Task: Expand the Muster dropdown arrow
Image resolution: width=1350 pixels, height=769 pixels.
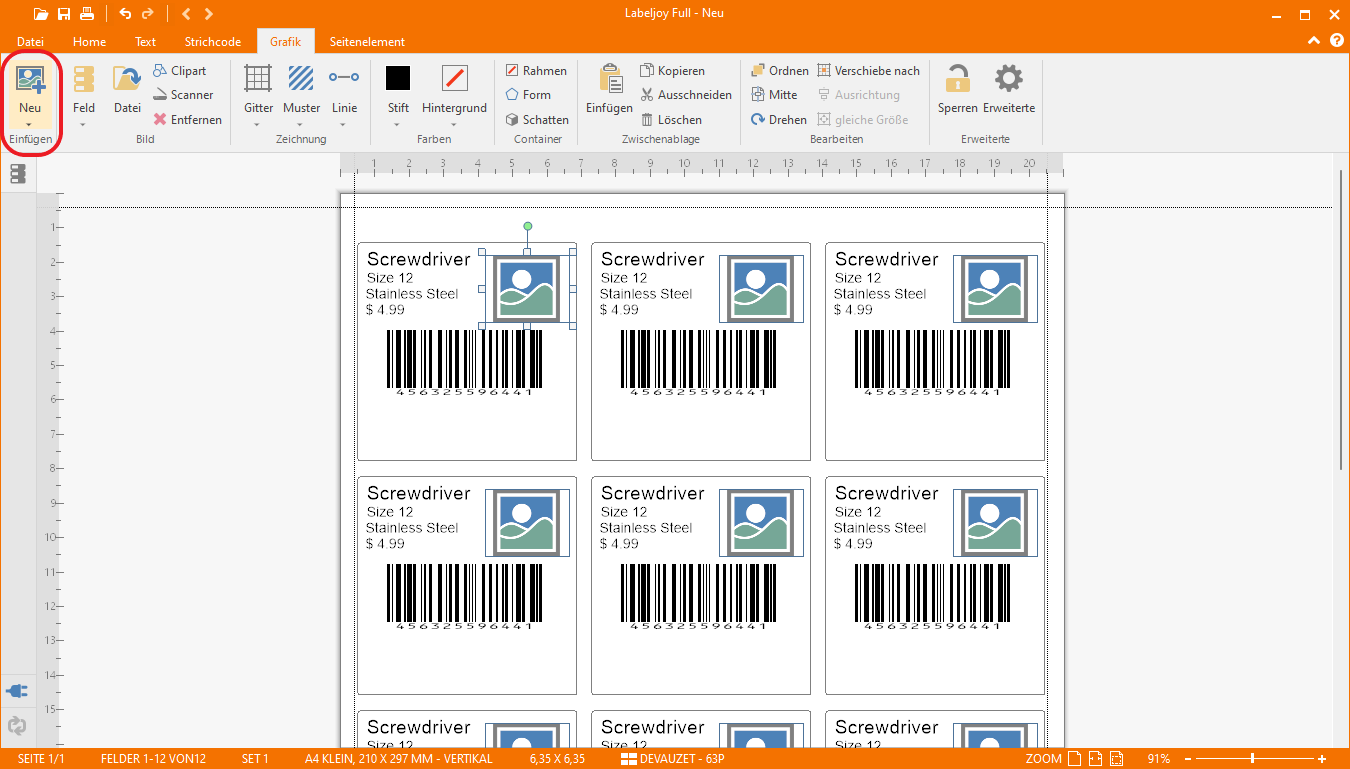Action: point(301,125)
